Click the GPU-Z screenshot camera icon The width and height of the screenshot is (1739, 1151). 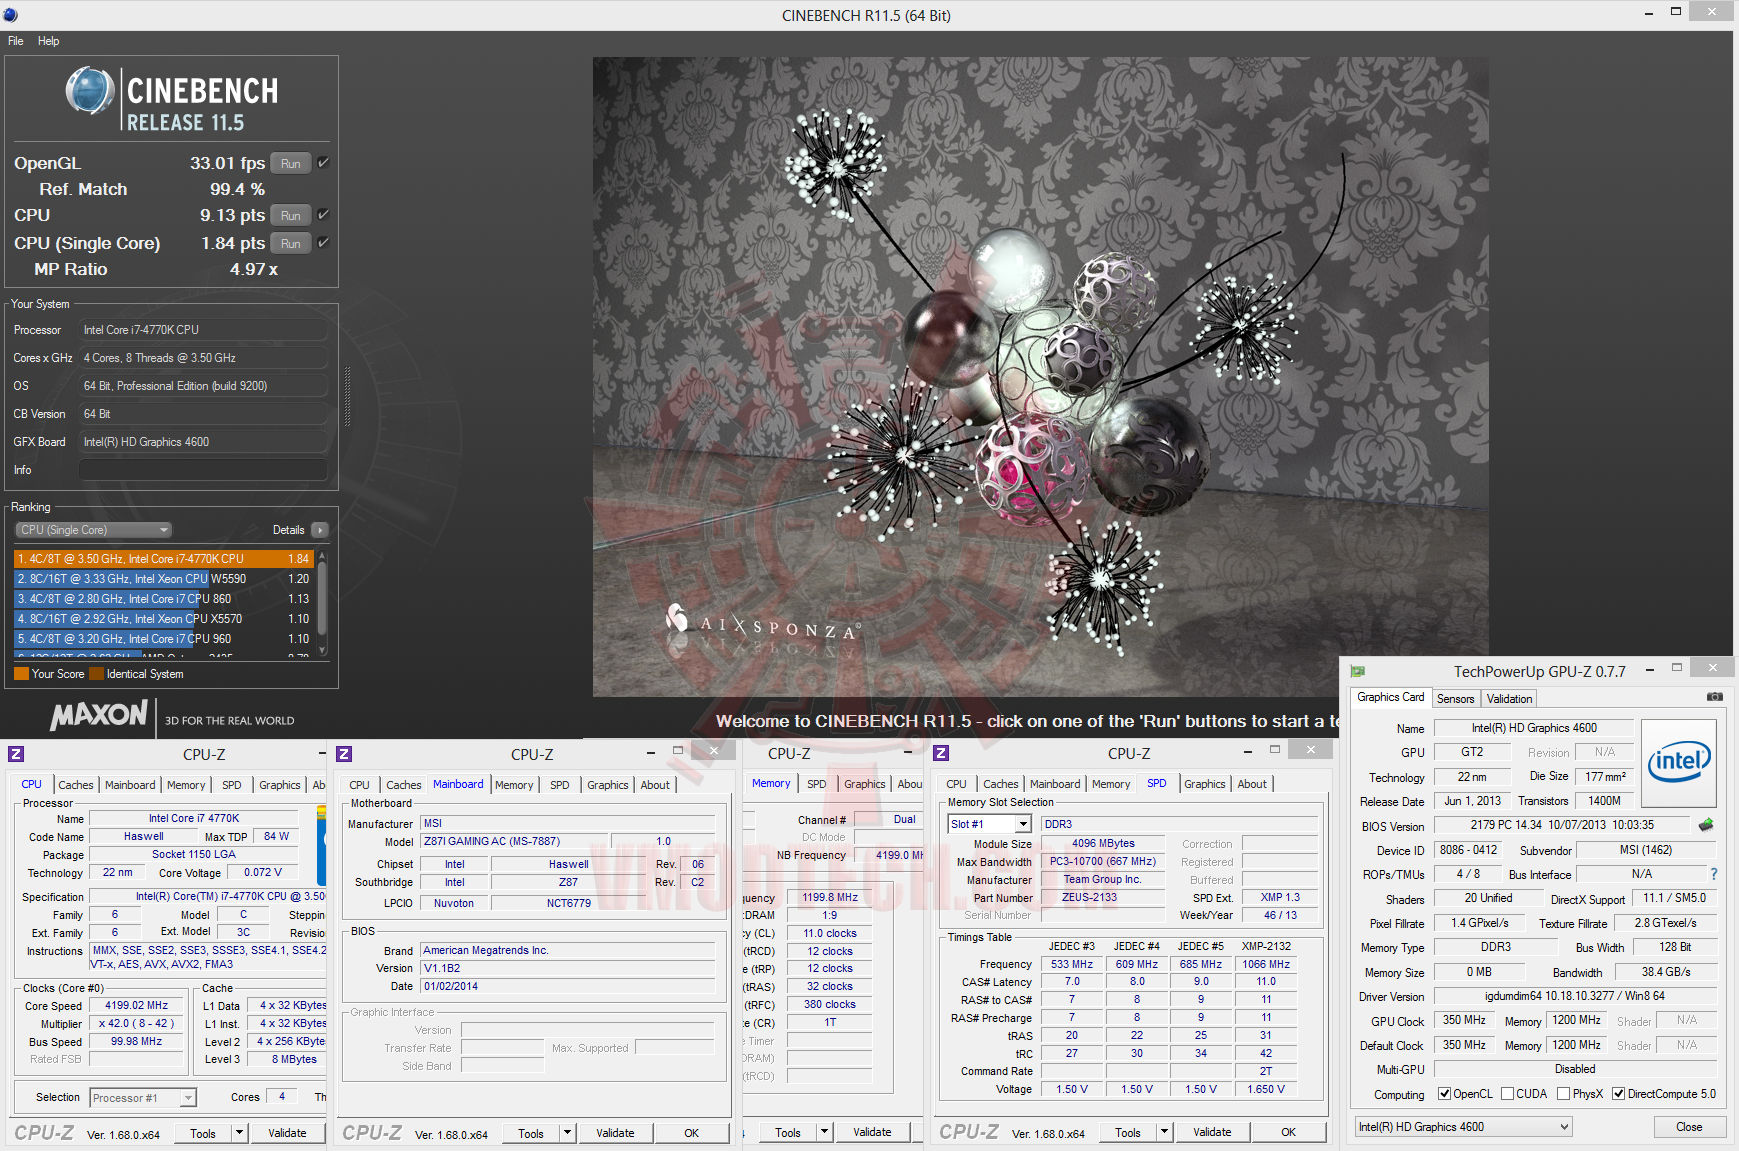pos(1714,697)
